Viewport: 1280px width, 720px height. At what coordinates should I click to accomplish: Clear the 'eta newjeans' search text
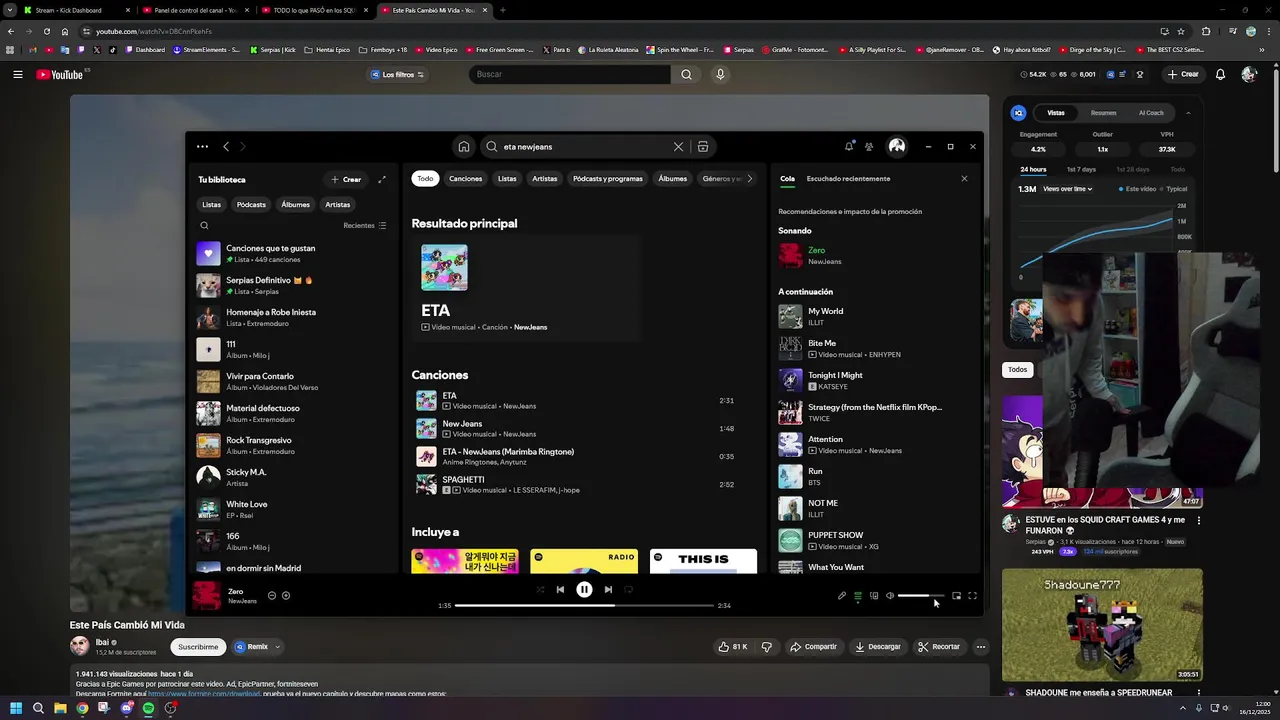click(678, 146)
